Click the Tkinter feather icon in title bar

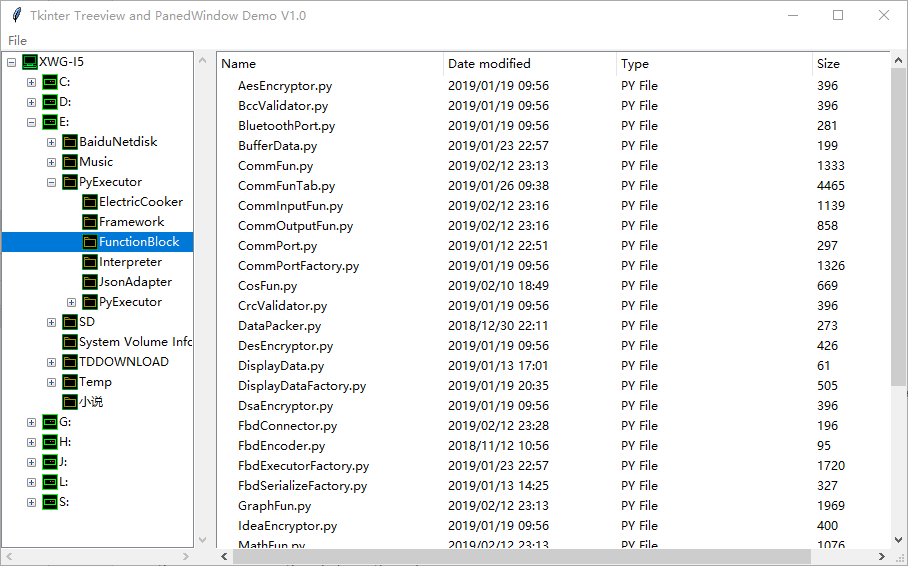point(17,15)
